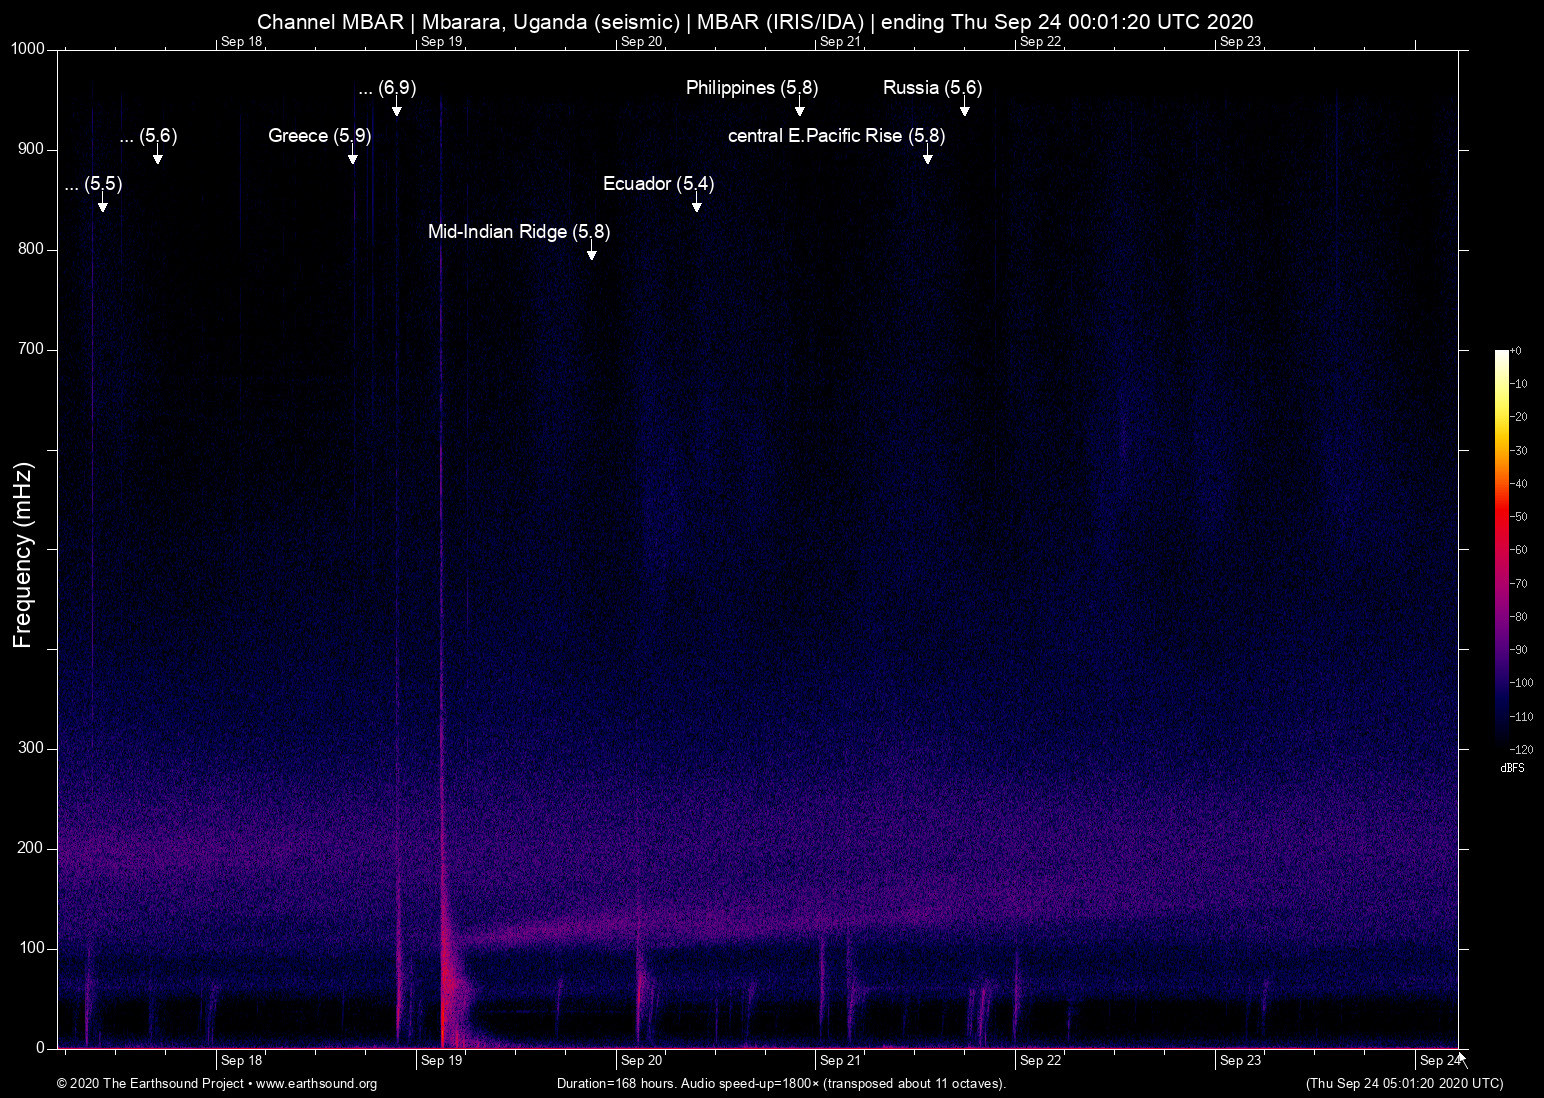Select the 'Sep 23' date on the bottom axis

point(1240,1061)
